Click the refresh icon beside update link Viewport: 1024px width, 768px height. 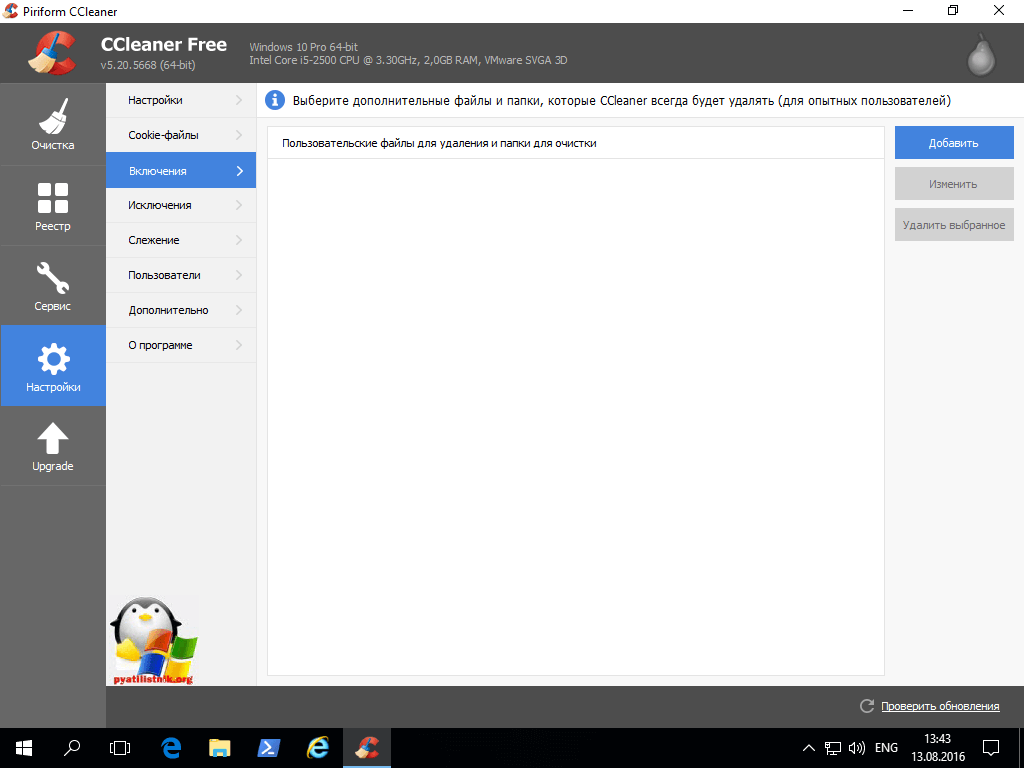point(867,705)
